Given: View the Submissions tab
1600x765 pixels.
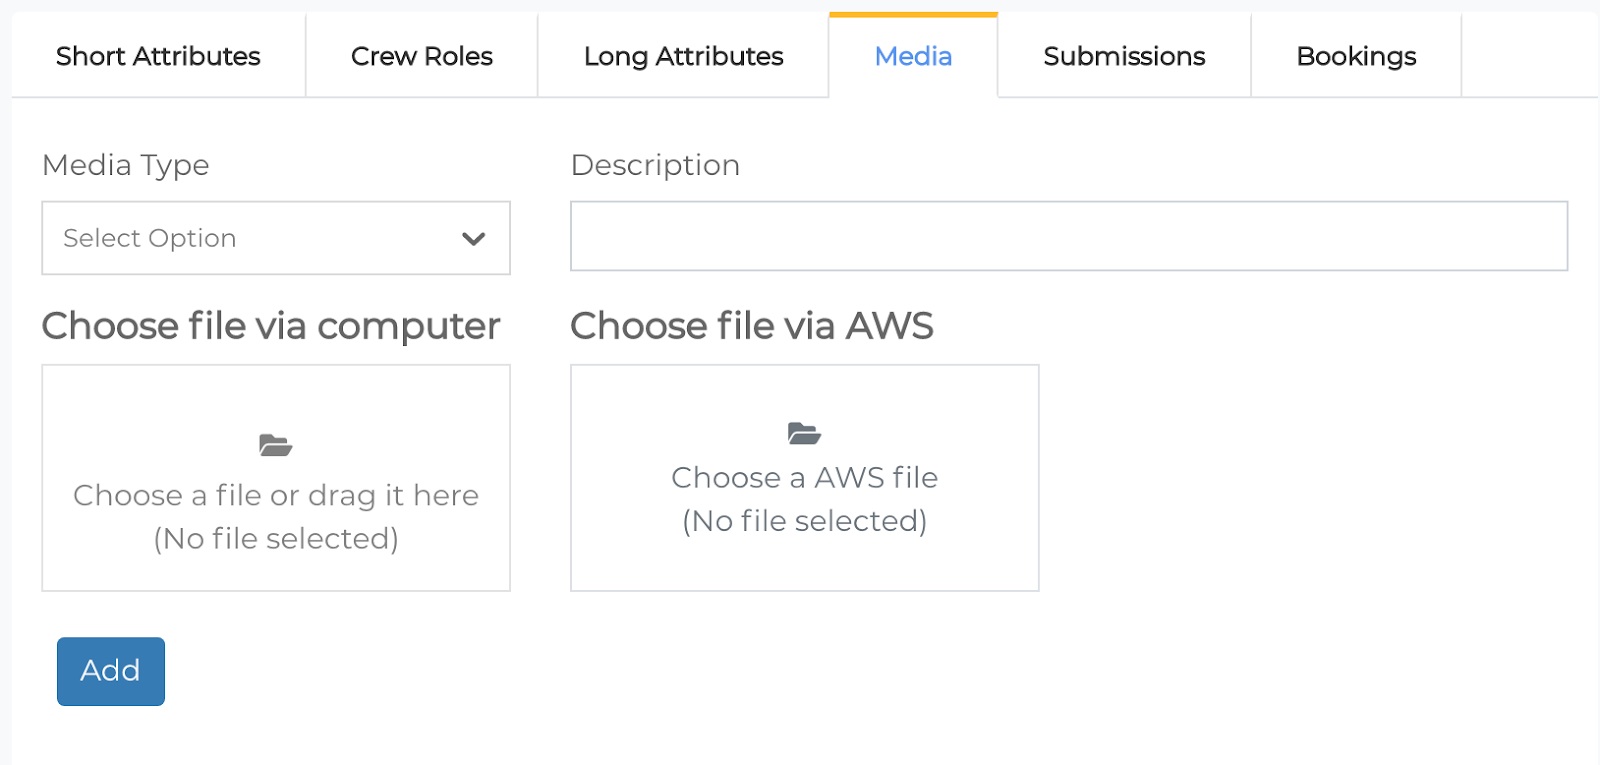Looking at the screenshot, I should click(x=1124, y=56).
